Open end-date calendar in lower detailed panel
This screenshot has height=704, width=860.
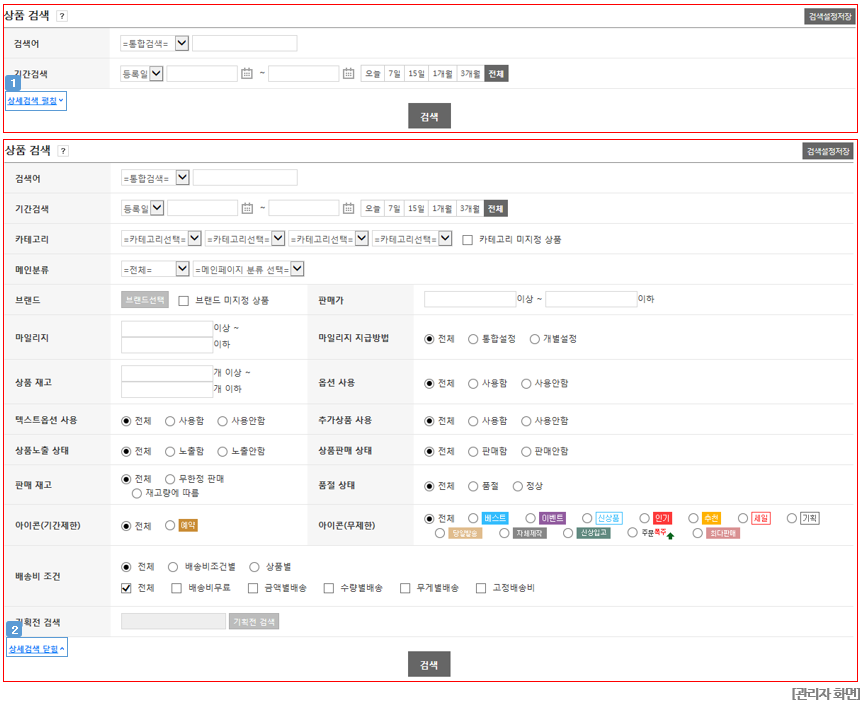coord(348,208)
